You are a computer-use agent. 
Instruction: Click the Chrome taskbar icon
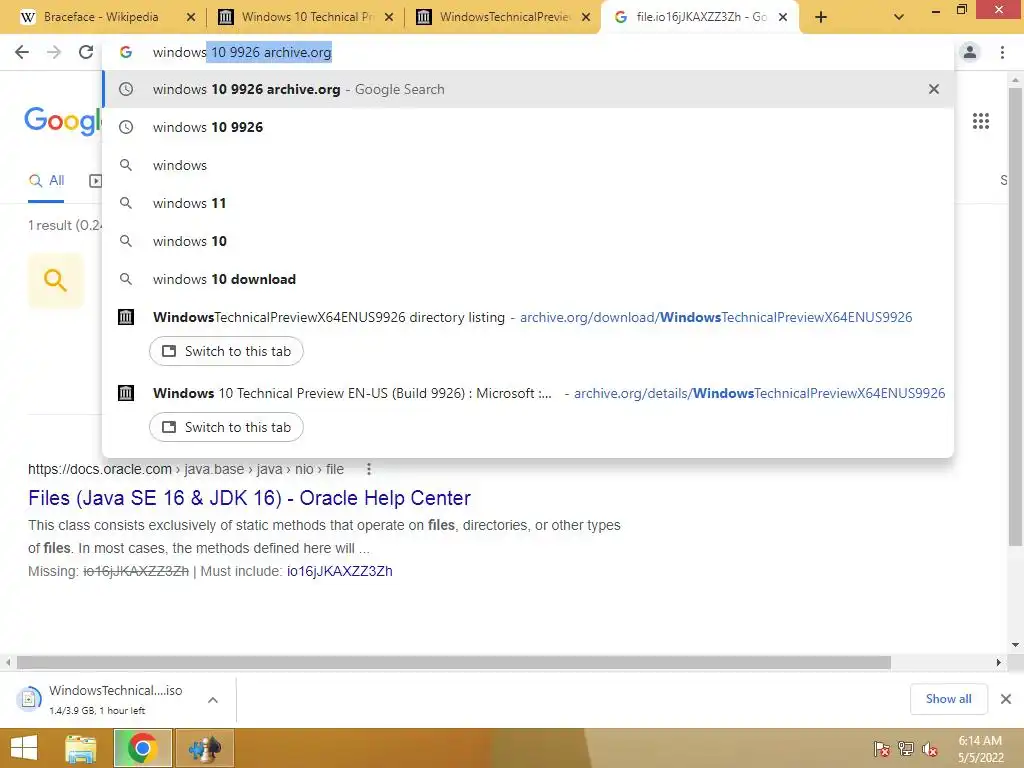pyautogui.click(x=142, y=748)
